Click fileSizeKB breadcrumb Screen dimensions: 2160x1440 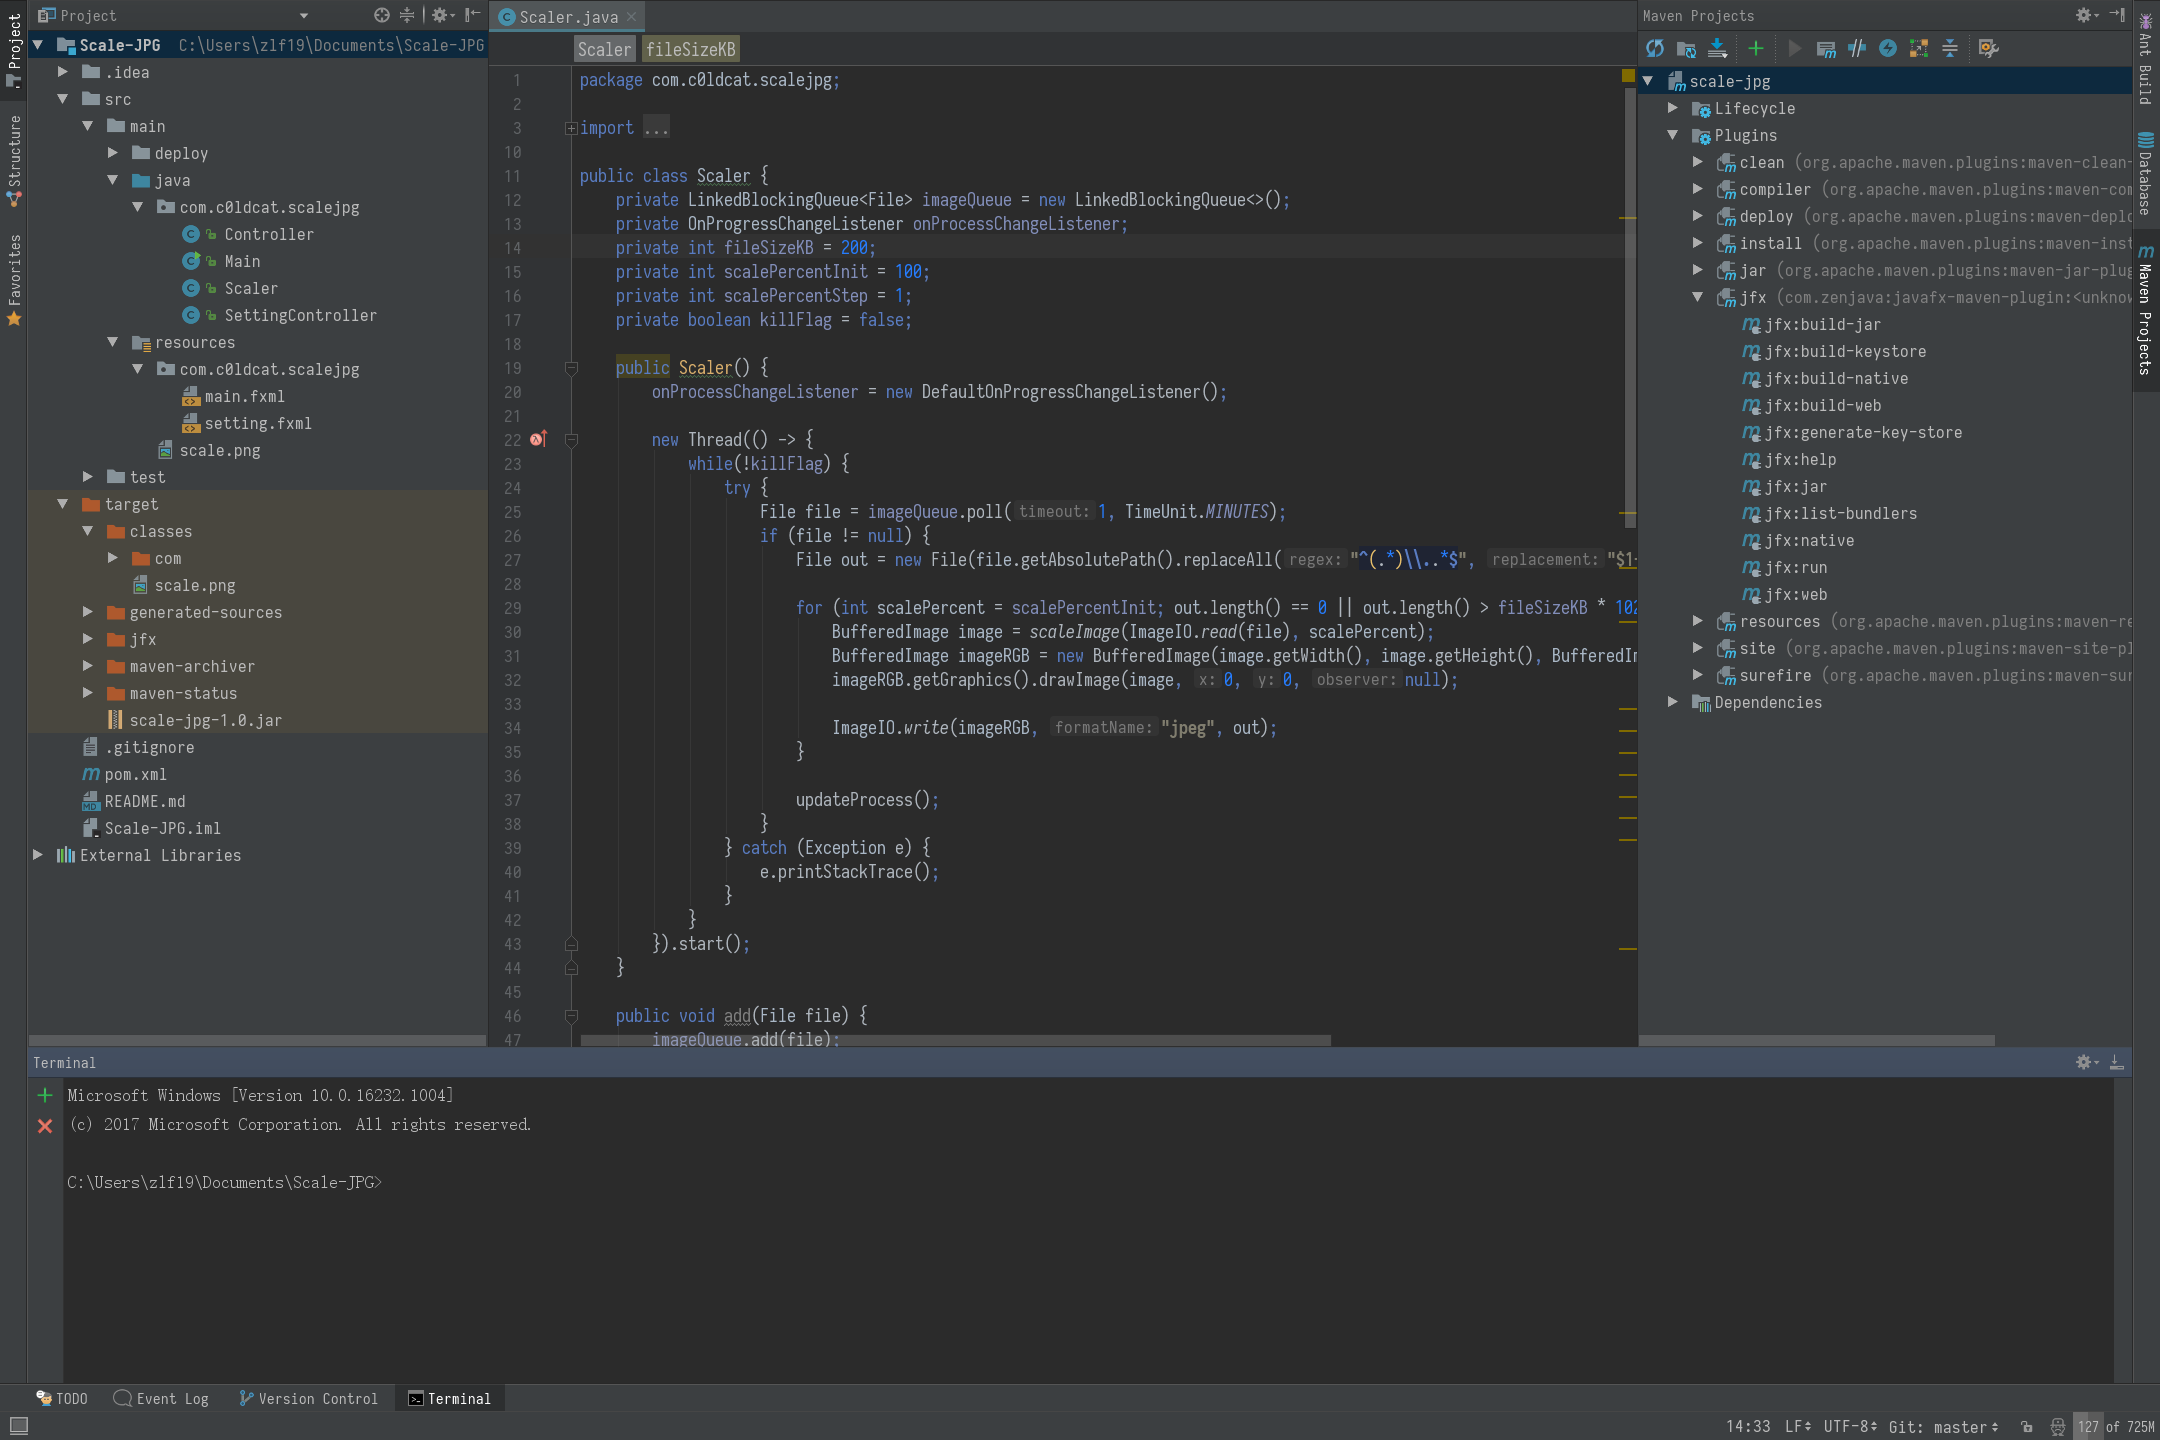(x=690, y=49)
